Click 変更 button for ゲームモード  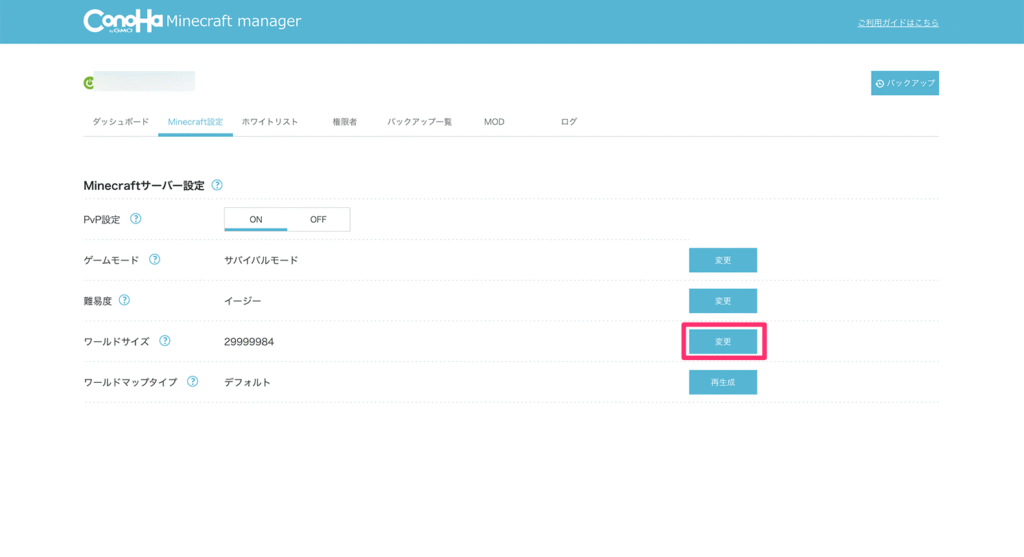722,260
